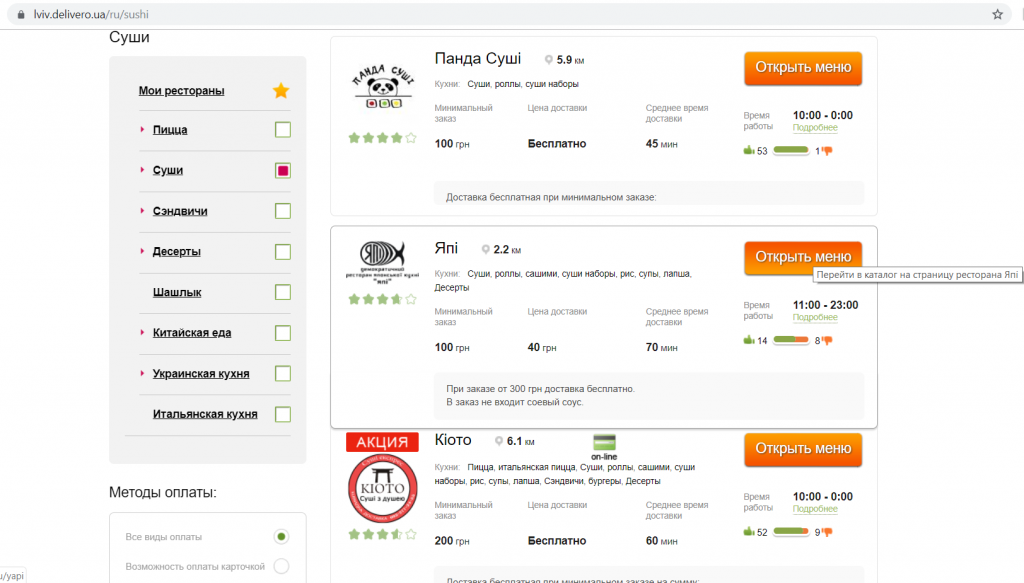Open the Итальянская кухня link
The image size is (1024, 583).
click(x=205, y=414)
